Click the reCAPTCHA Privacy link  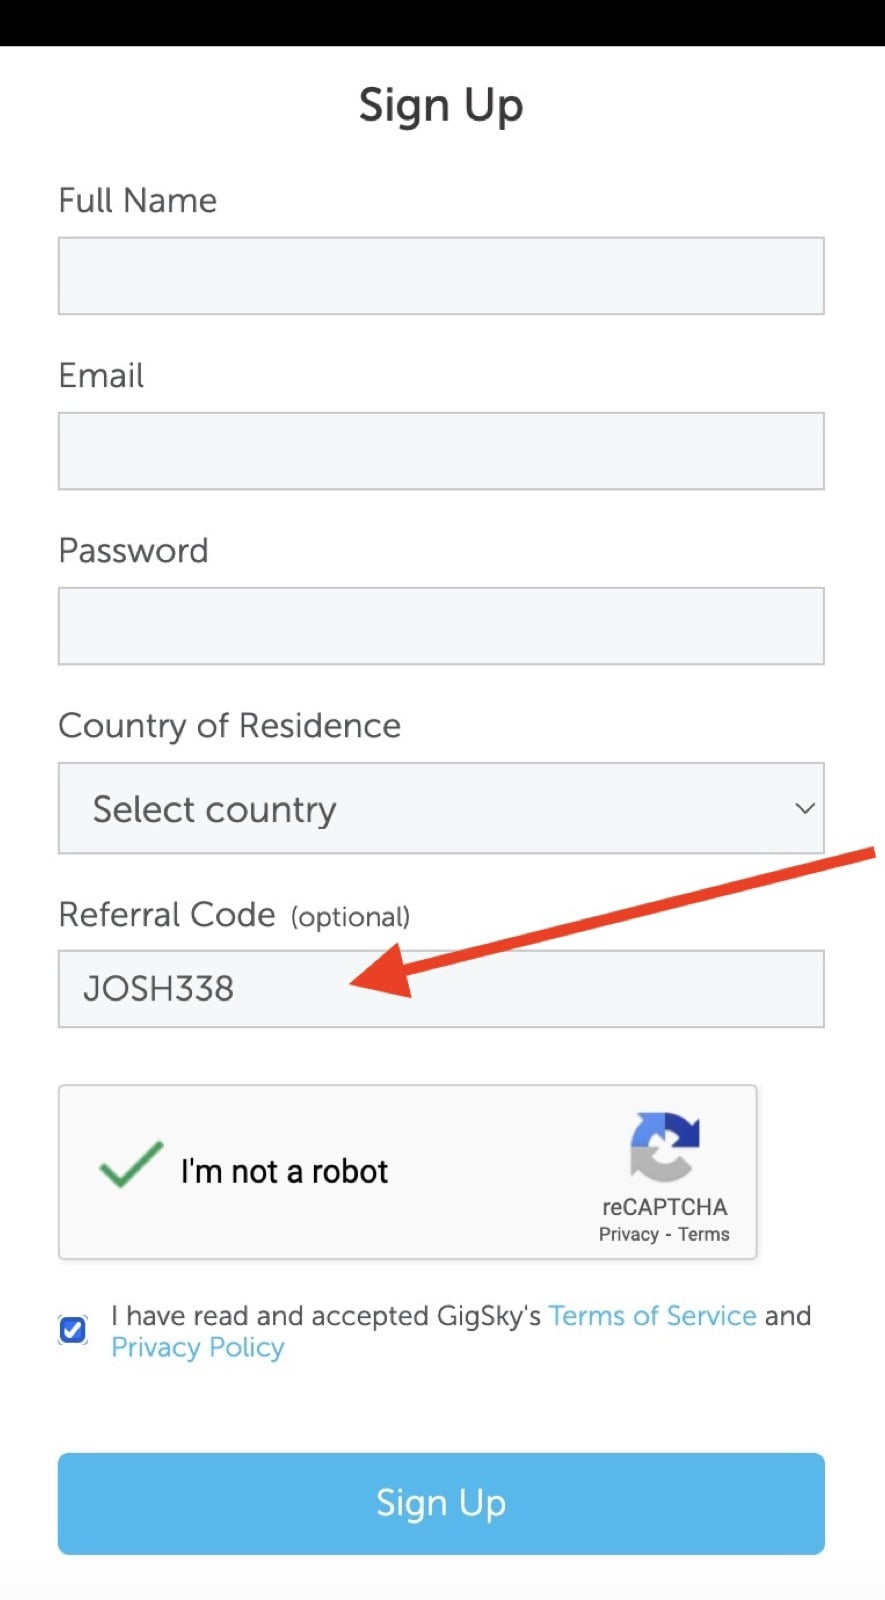[629, 1234]
